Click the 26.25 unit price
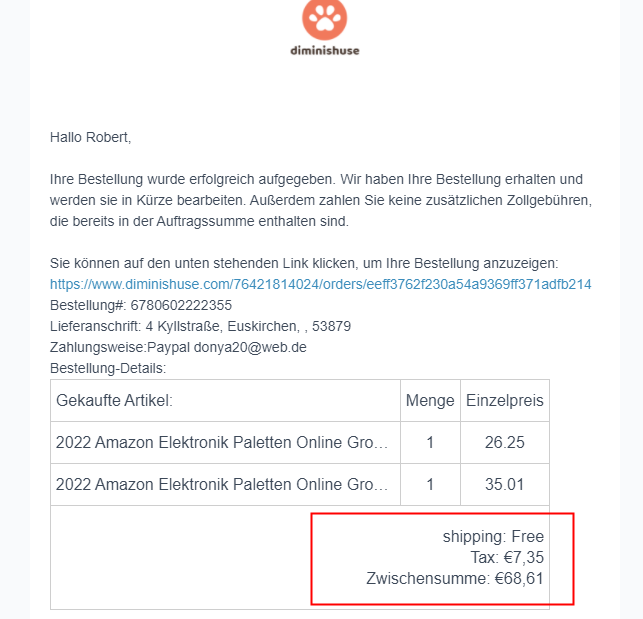Viewport: 643px width, 619px height. (504, 442)
